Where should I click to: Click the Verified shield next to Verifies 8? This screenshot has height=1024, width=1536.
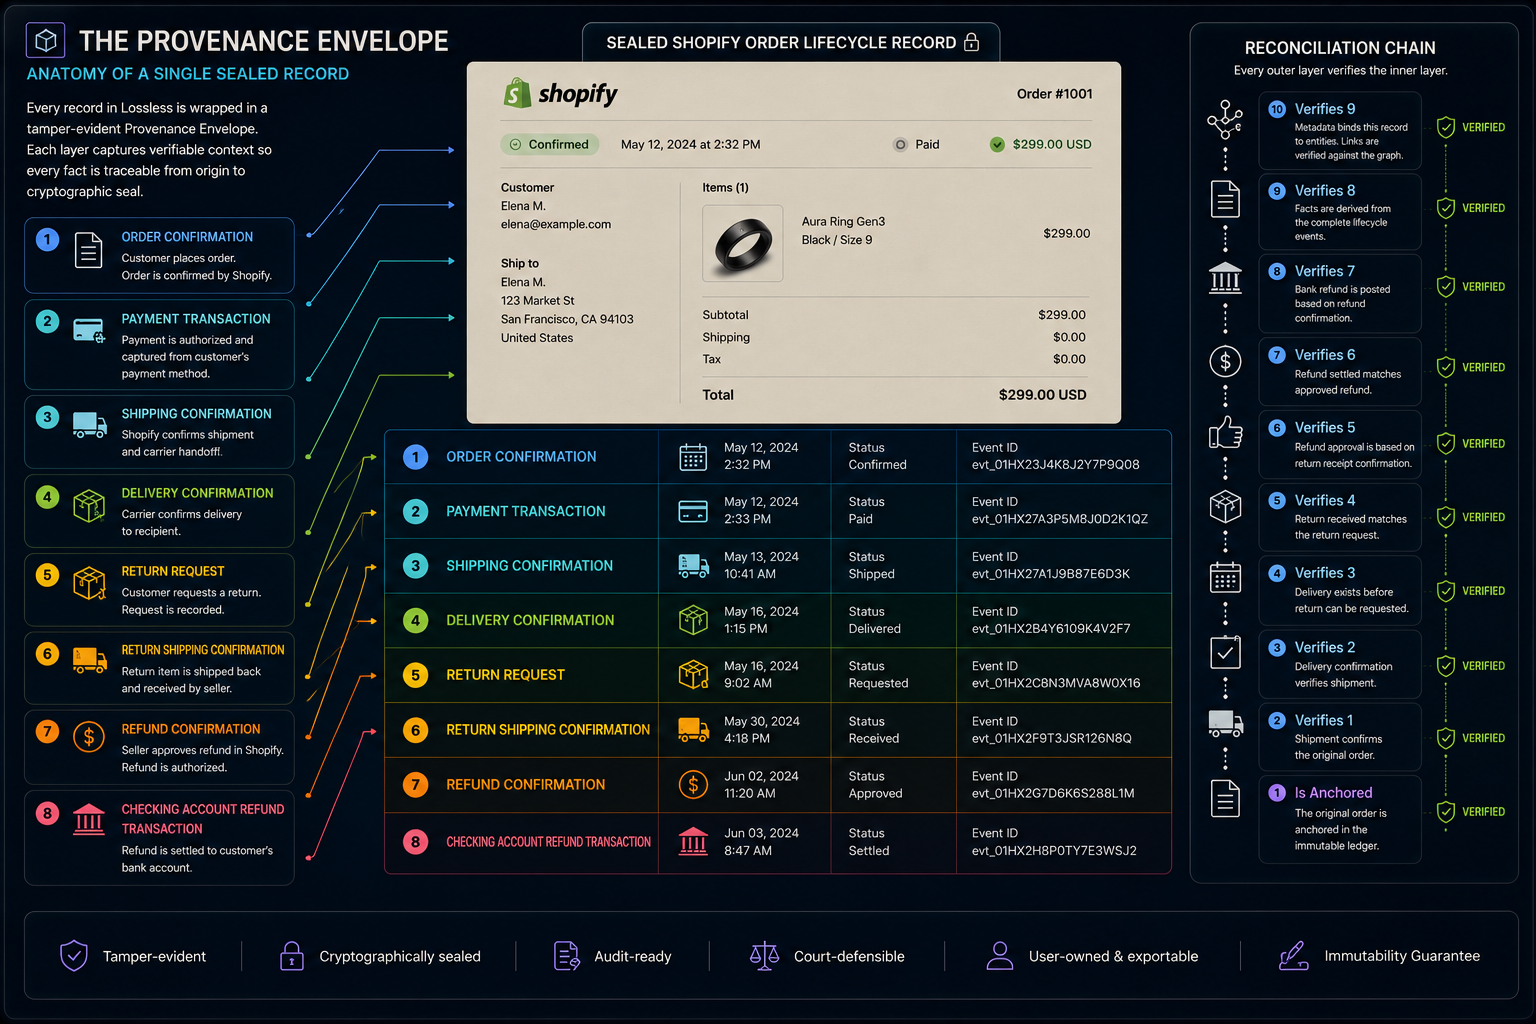coord(1445,208)
